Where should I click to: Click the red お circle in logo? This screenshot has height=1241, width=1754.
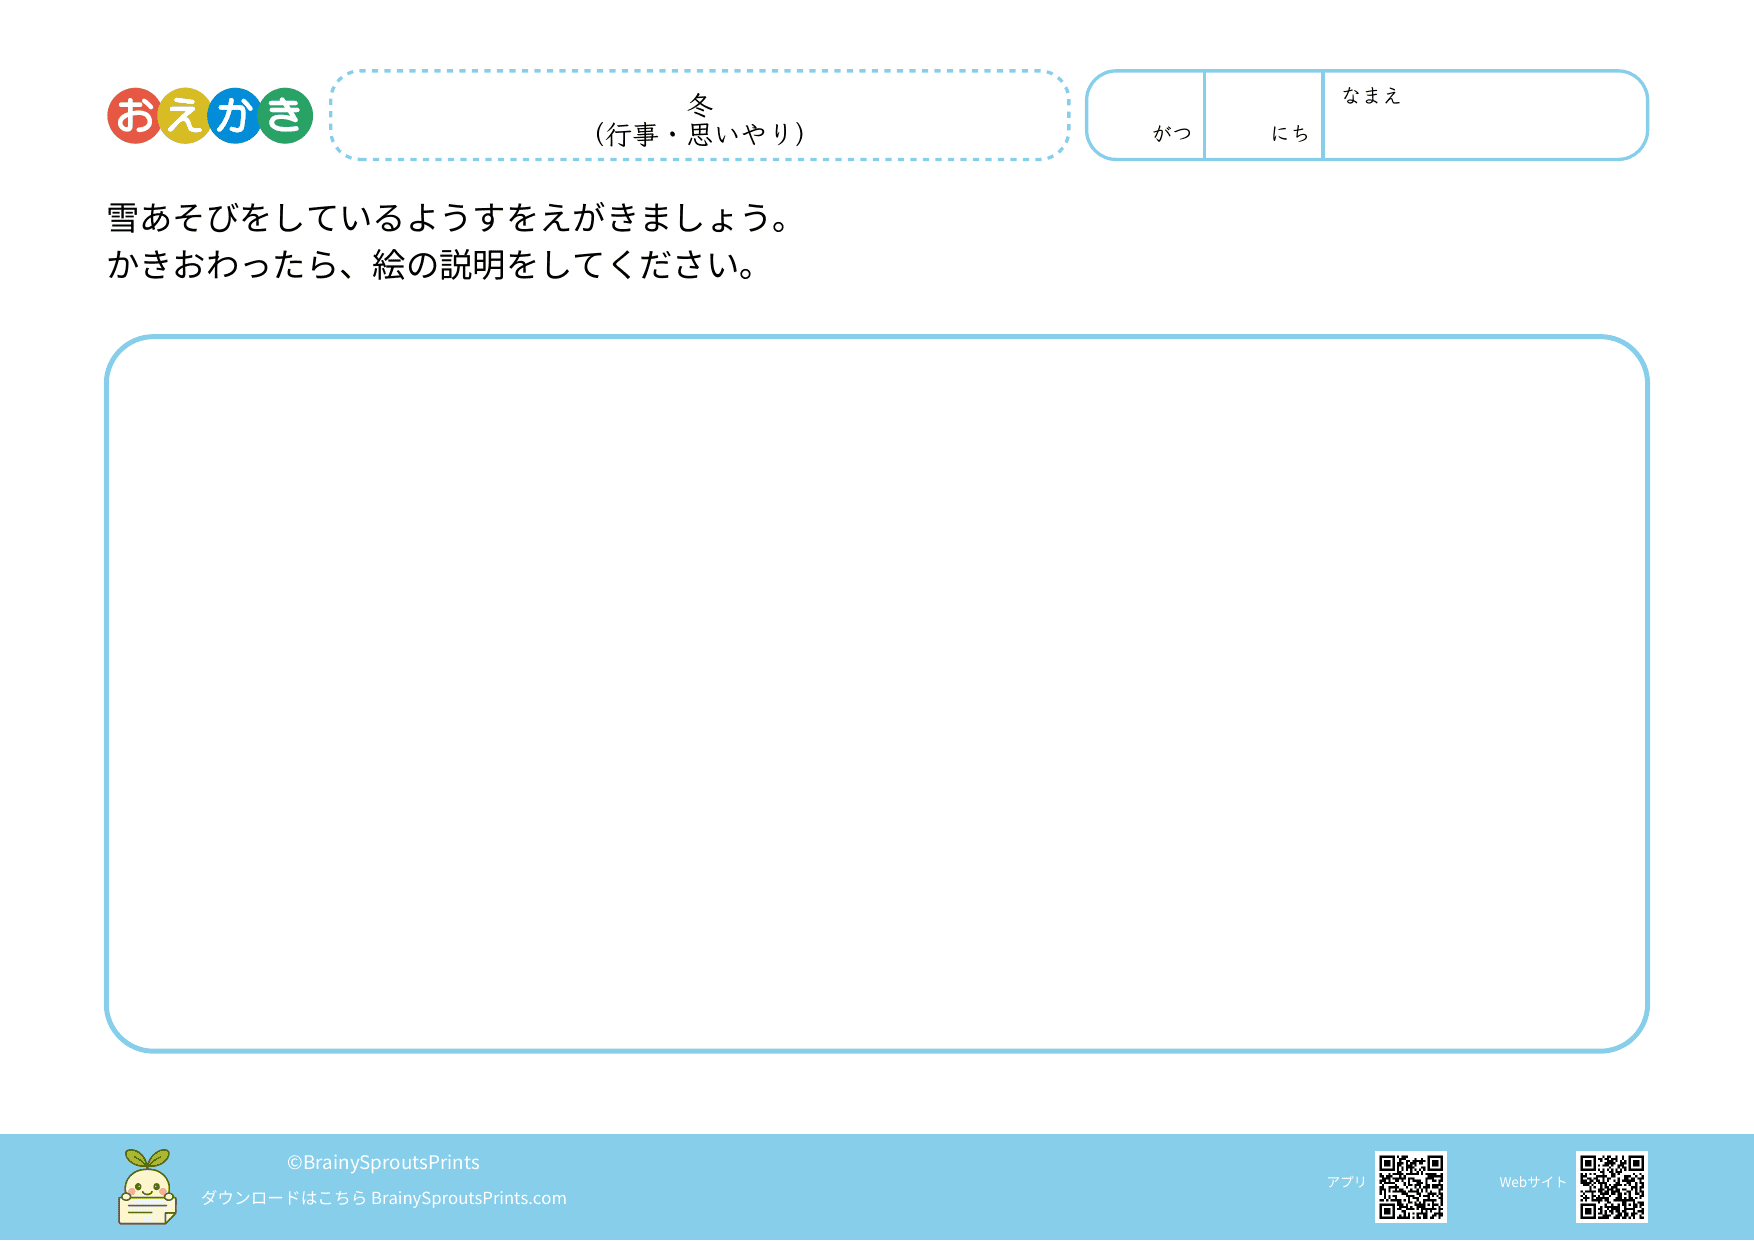pos(135,116)
